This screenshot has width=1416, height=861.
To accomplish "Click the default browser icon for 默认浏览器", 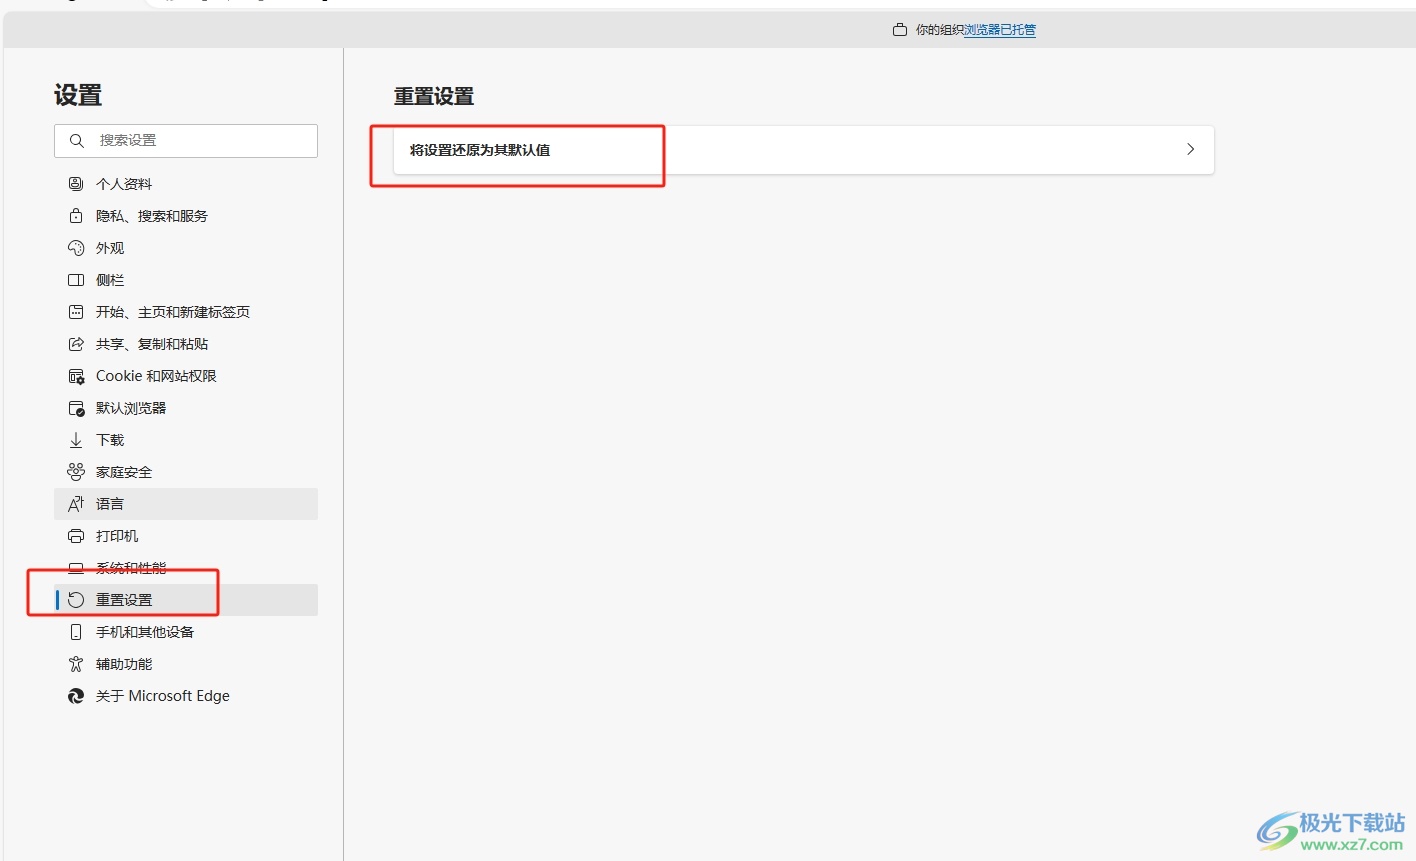I will [76, 408].
